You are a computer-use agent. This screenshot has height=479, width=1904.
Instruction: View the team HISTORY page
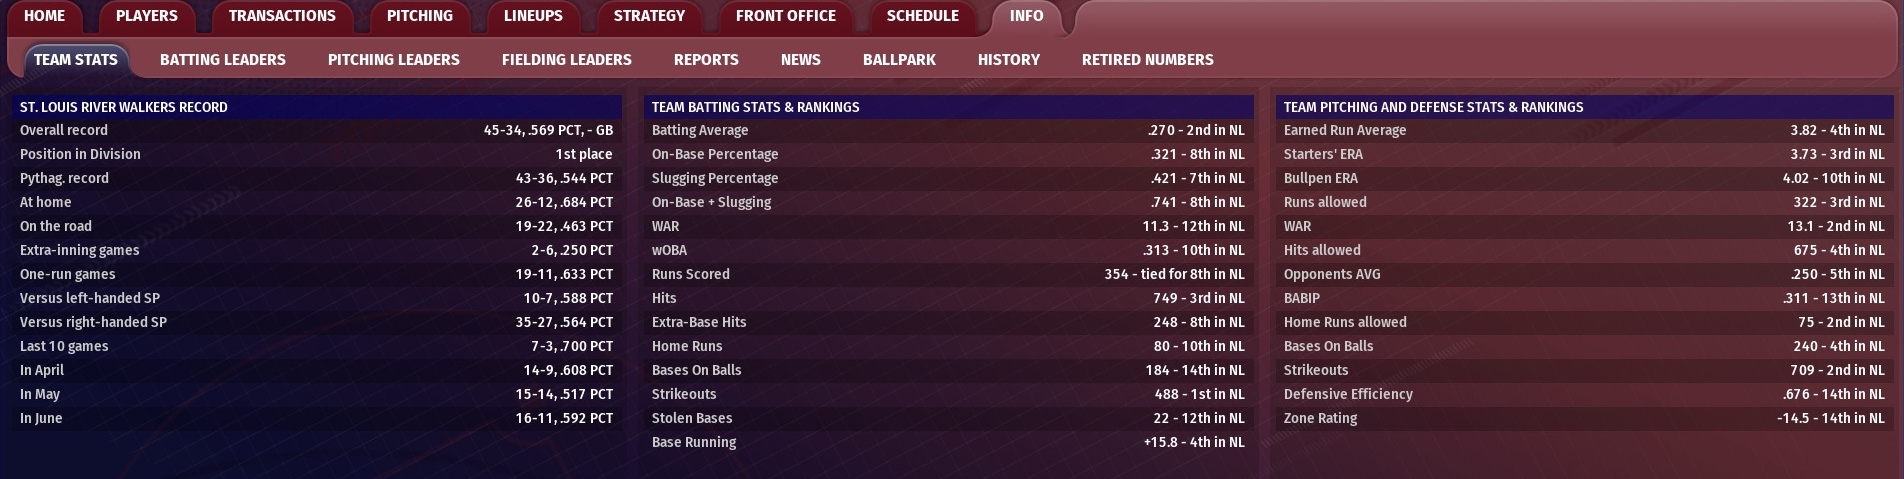point(1009,60)
